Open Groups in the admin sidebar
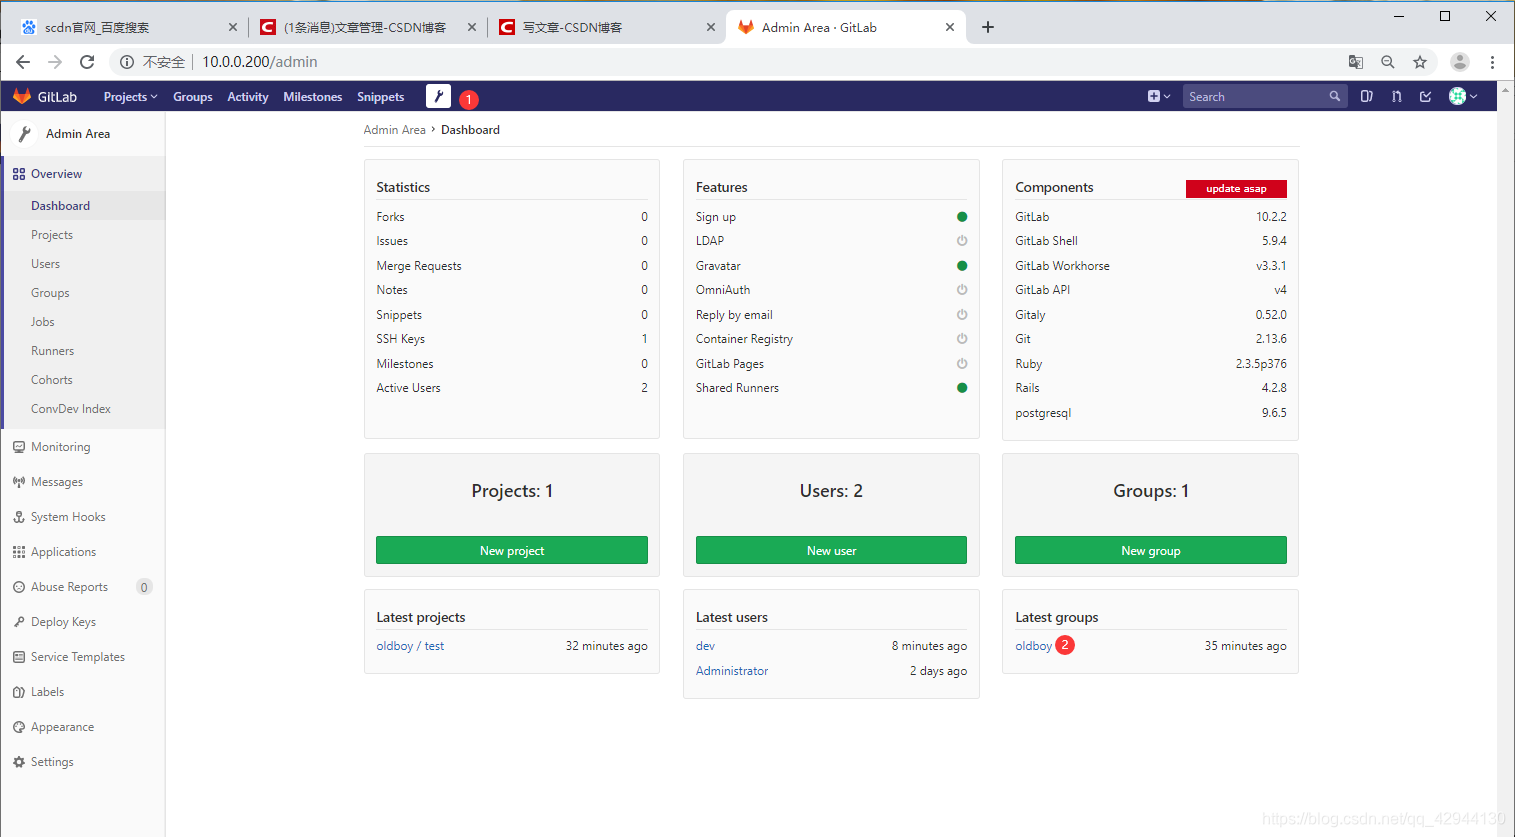1515x837 pixels. pos(50,293)
